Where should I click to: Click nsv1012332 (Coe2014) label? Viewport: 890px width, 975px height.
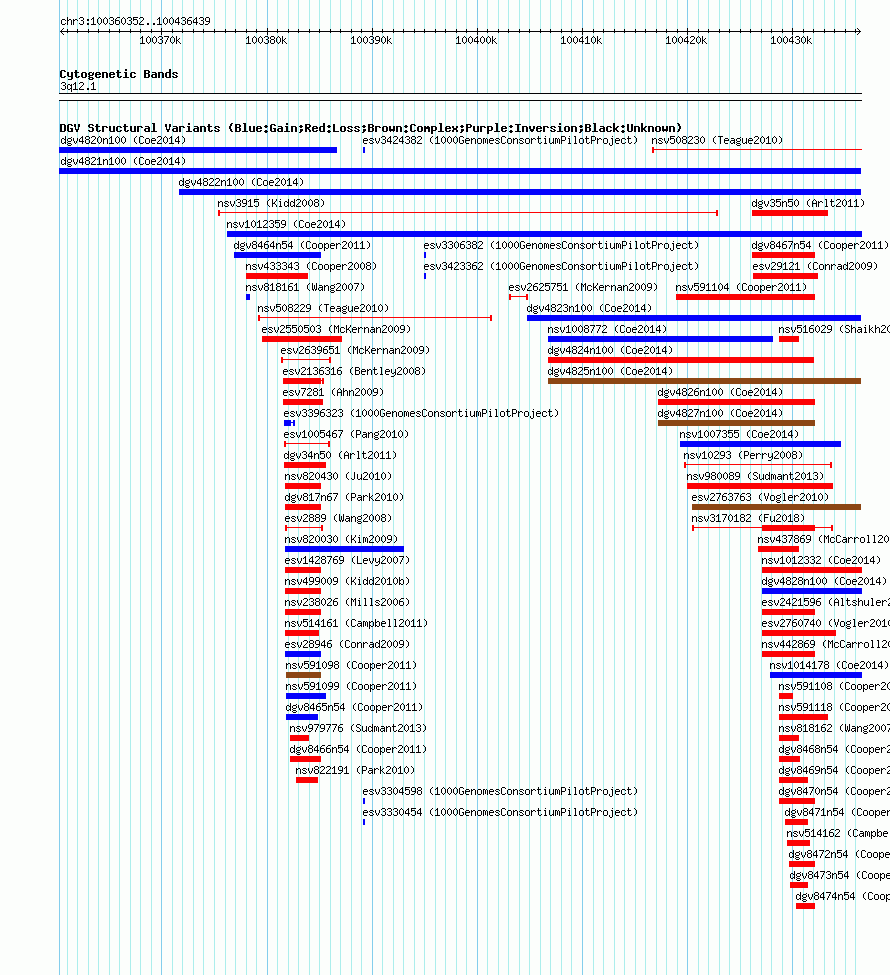pyautogui.click(x=821, y=561)
